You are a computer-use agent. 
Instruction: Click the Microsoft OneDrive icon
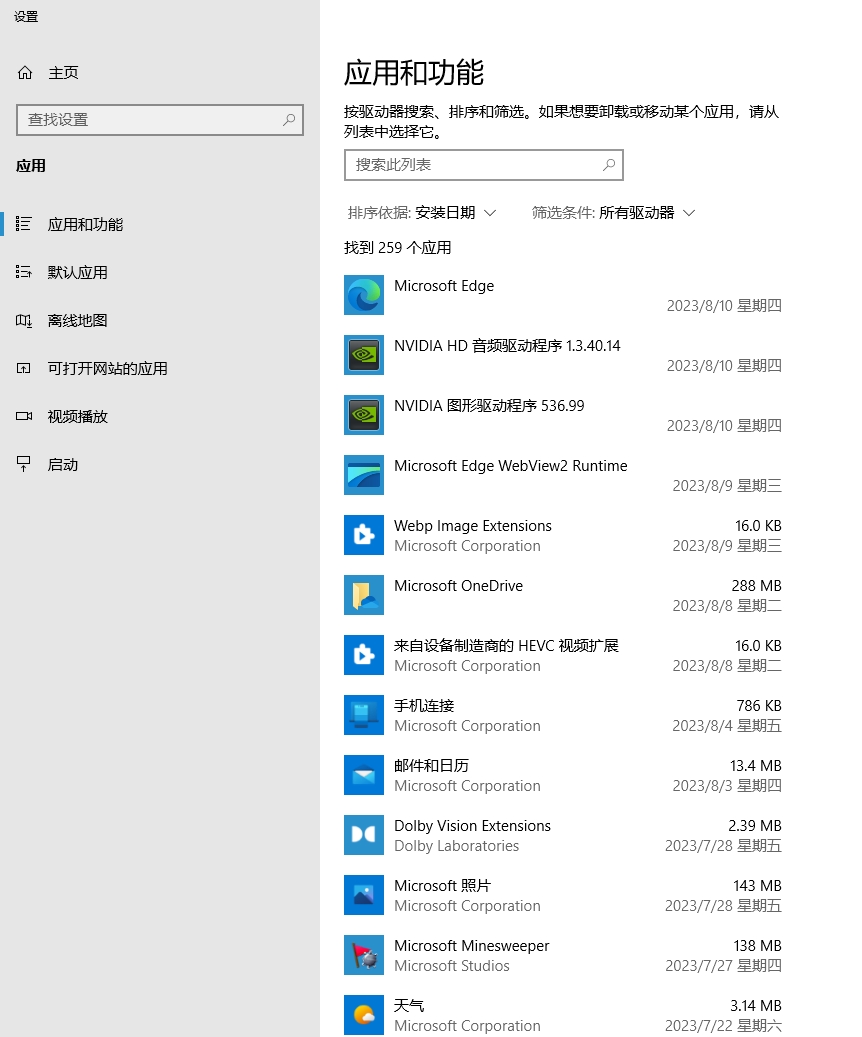pyautogui.click(x=364, y=595)
